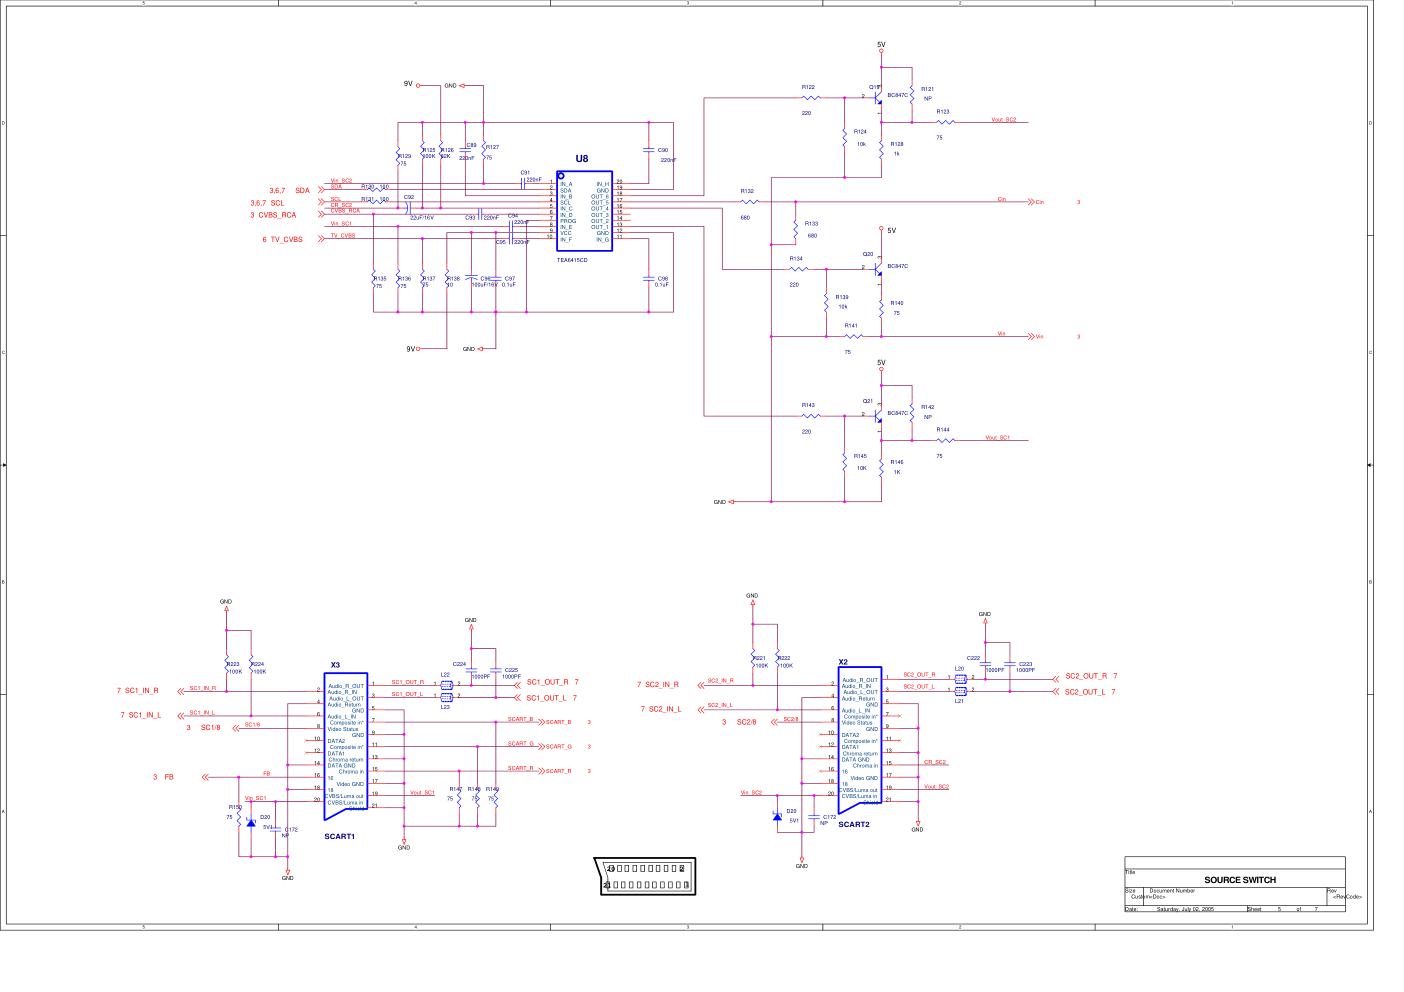Select the SCART_G off-page connector
Viewport: 1404px width, 992px height.
[x=556, y=747]
